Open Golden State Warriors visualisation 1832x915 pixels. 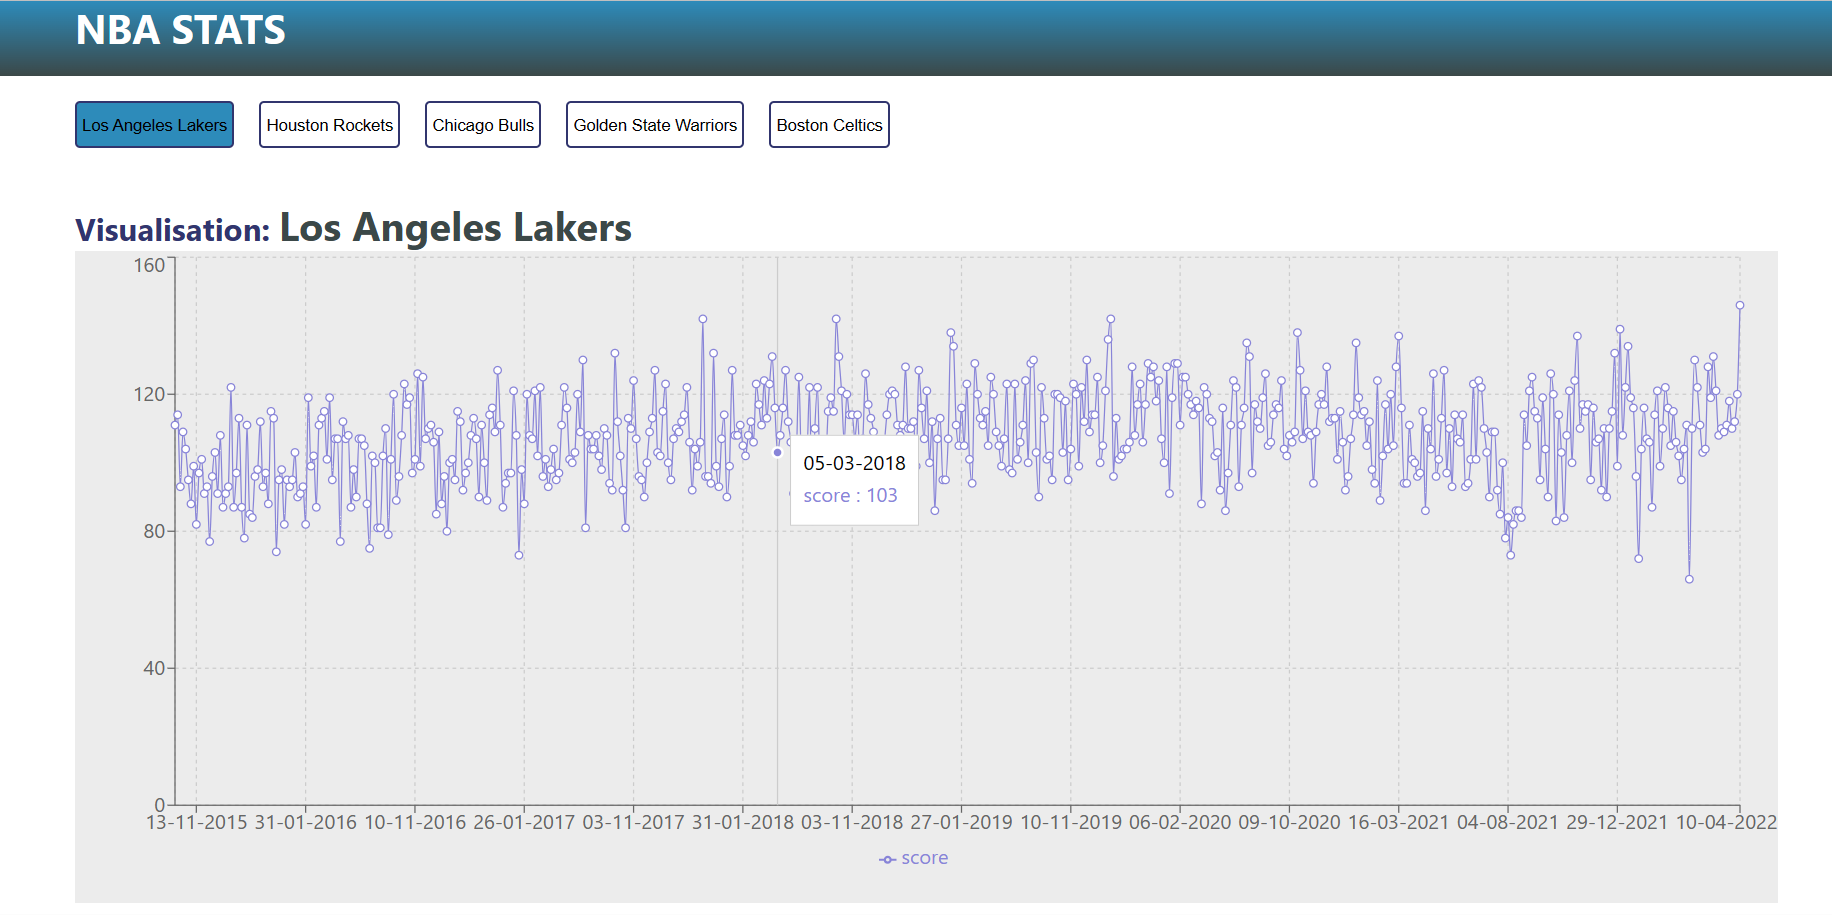click(655, 125)
